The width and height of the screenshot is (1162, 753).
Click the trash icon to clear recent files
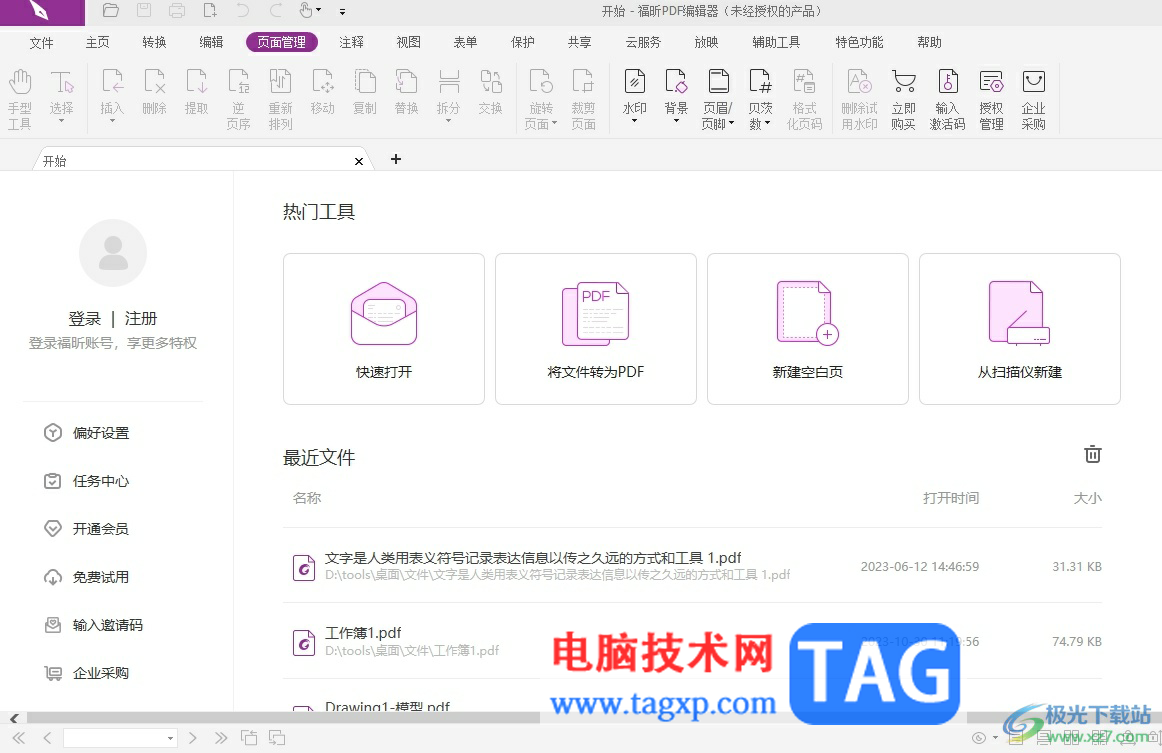[x=1092, y=454]
